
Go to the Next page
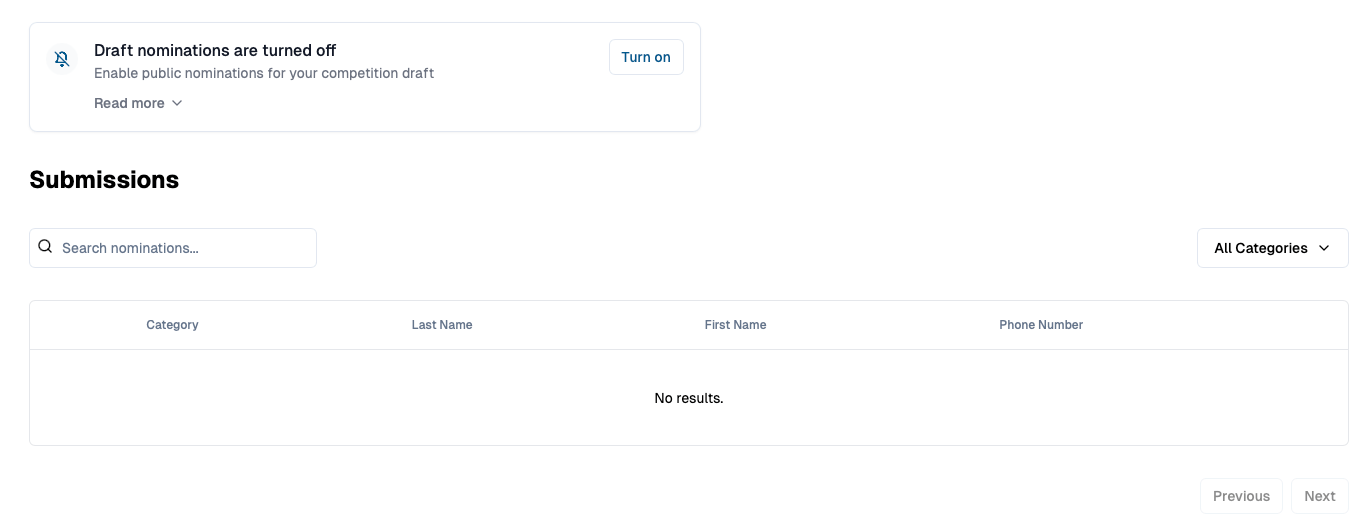1319,496
